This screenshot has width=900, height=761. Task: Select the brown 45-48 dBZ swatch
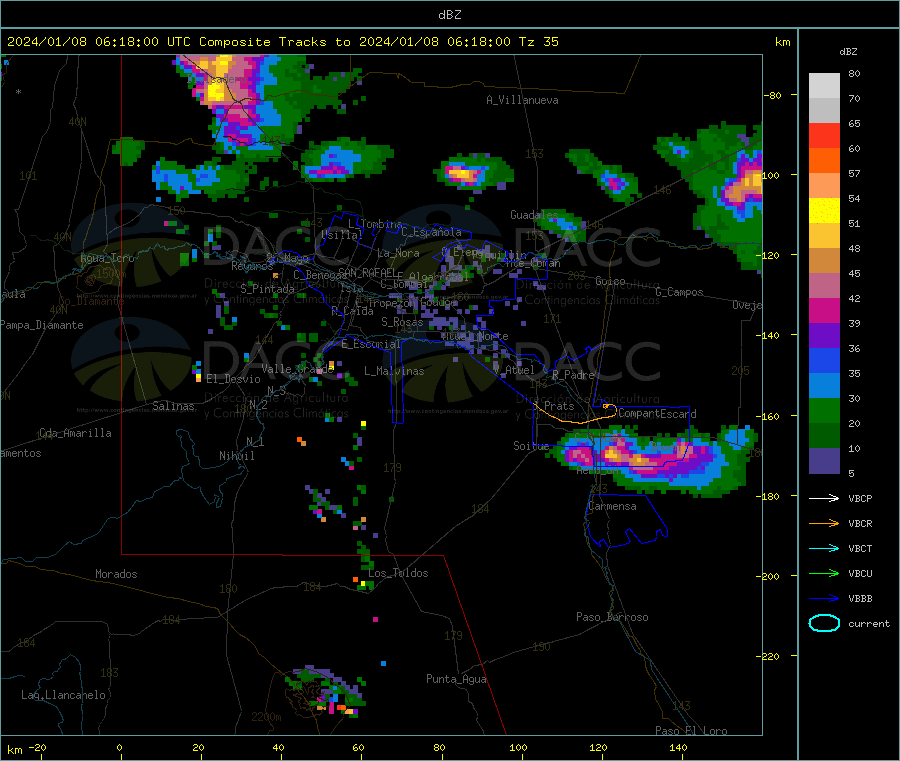pyautogui.click(x=824, y=261)
